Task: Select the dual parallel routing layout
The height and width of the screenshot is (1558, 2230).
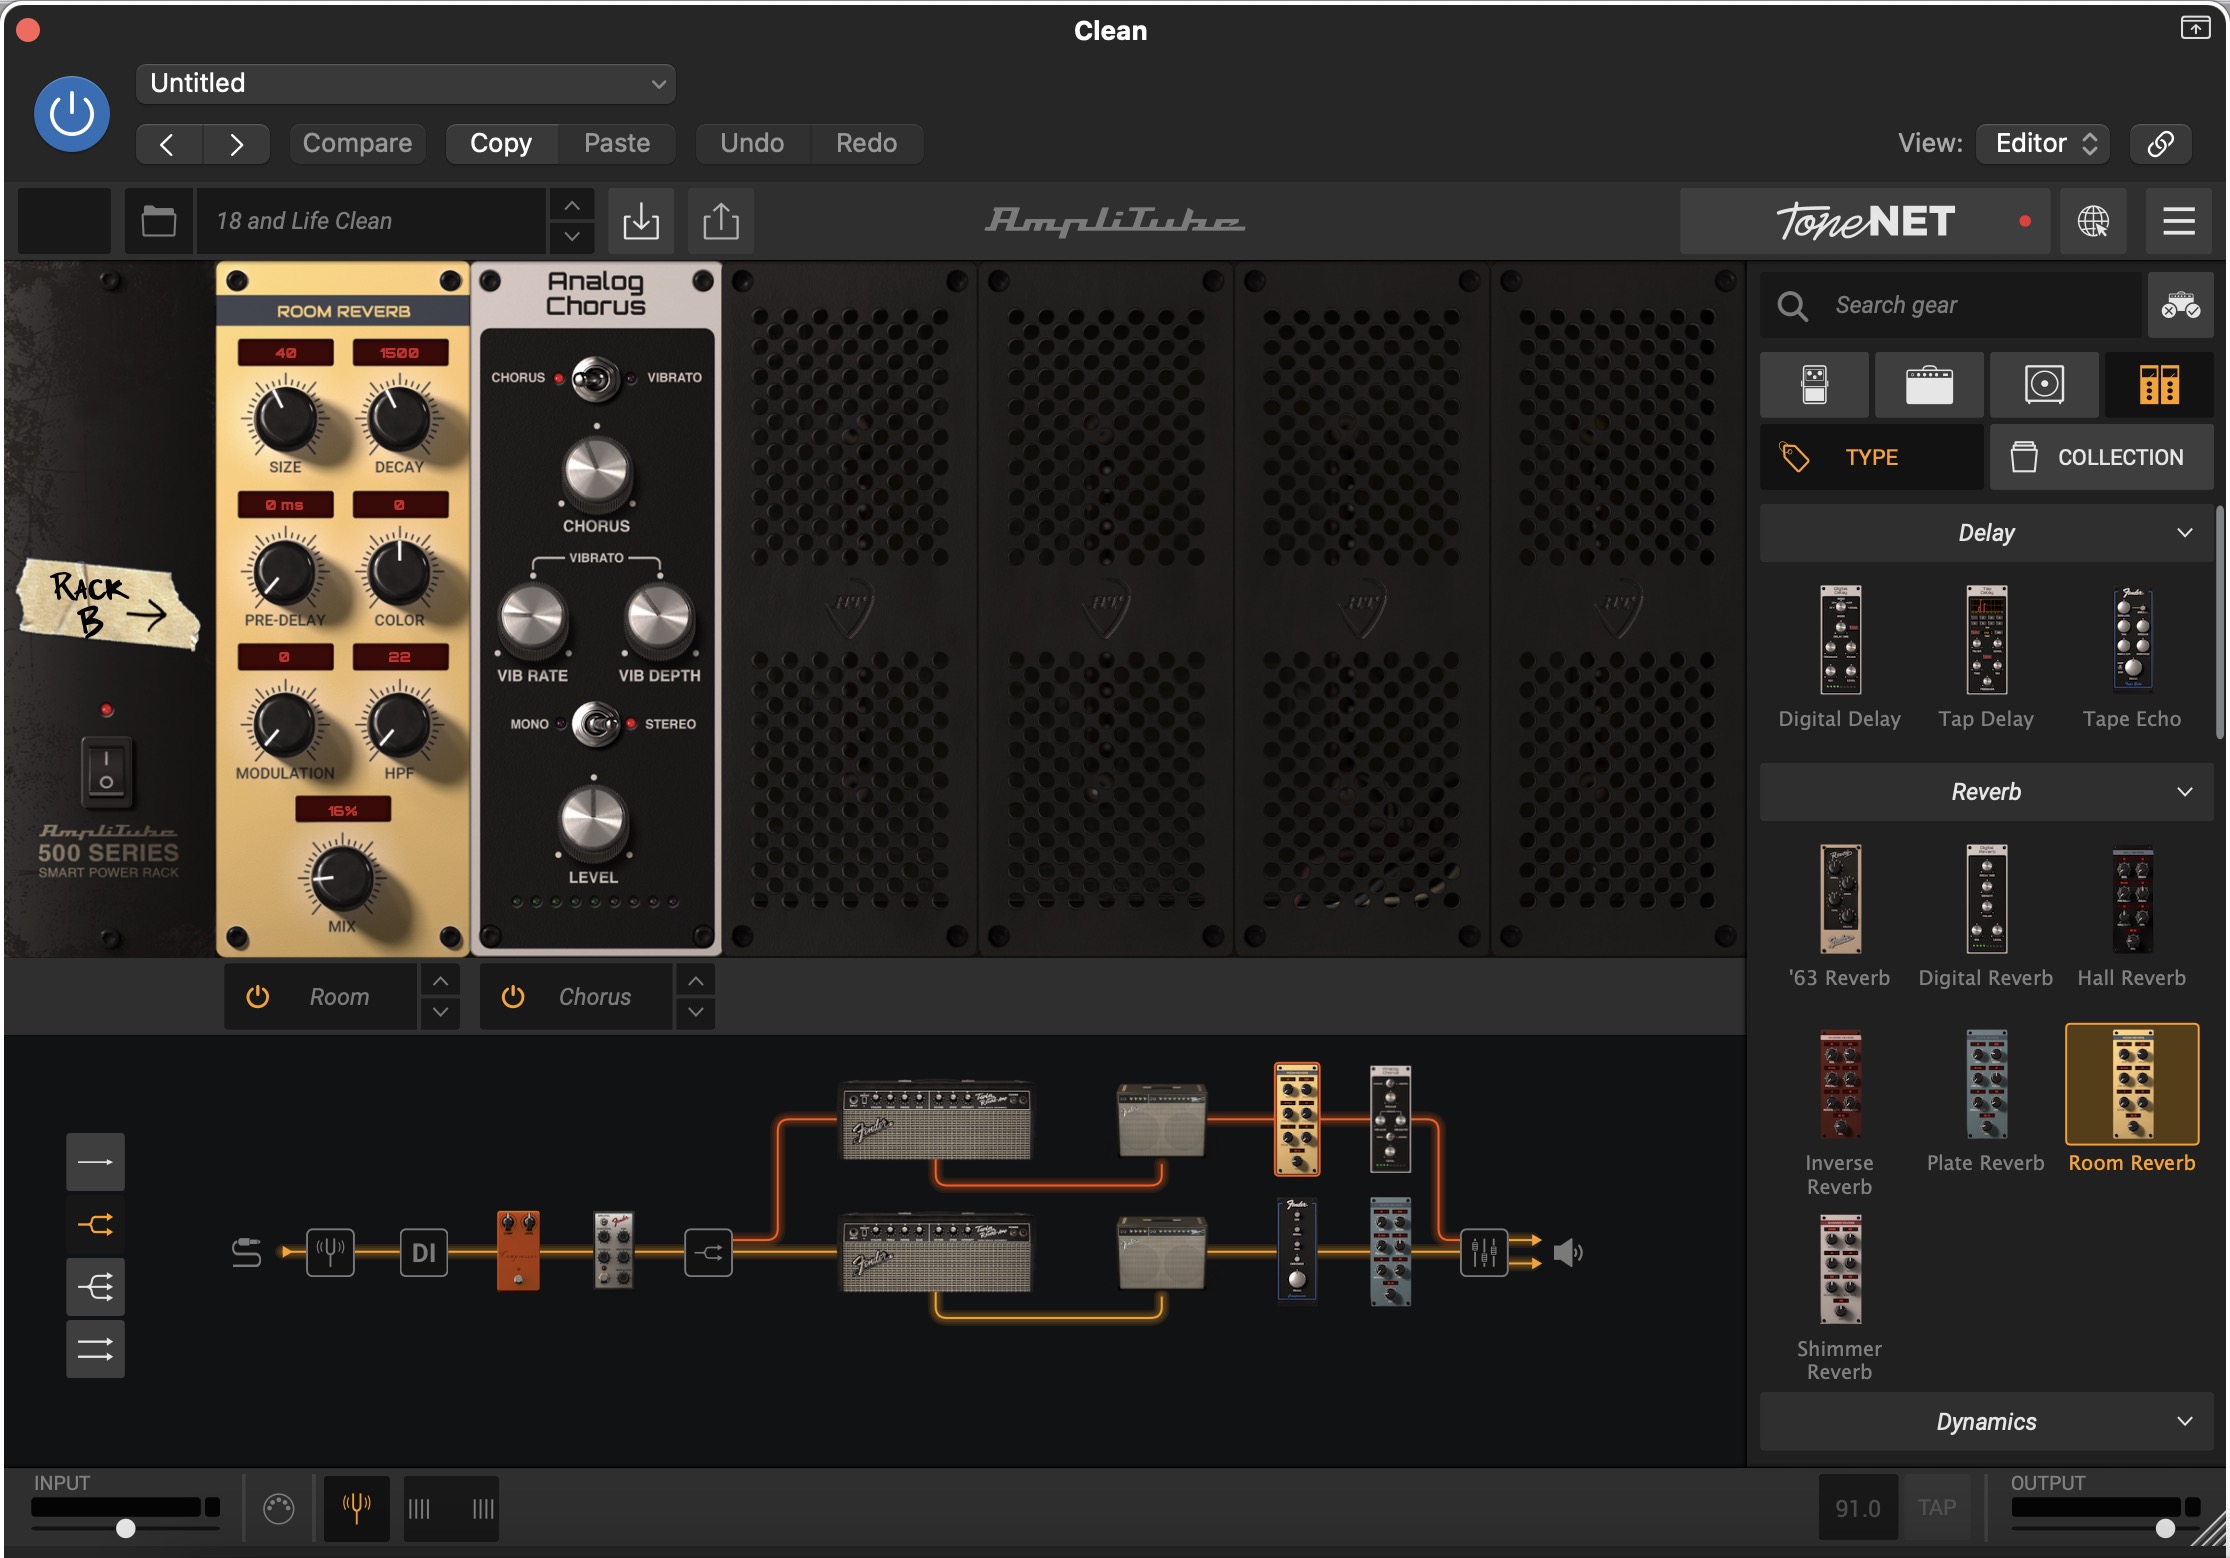Action: 95,1349
